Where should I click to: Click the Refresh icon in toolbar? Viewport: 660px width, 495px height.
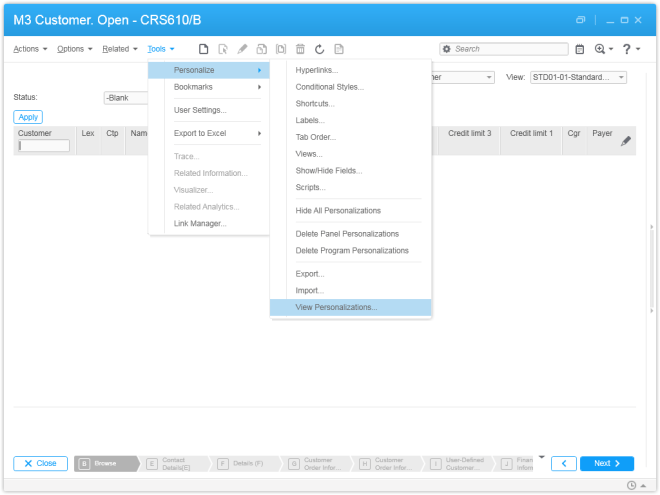coord(319,49)
